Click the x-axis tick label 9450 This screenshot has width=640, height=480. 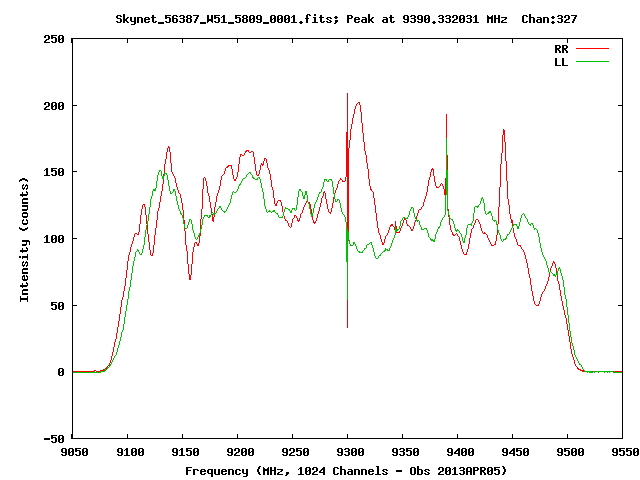coord(515,452)
